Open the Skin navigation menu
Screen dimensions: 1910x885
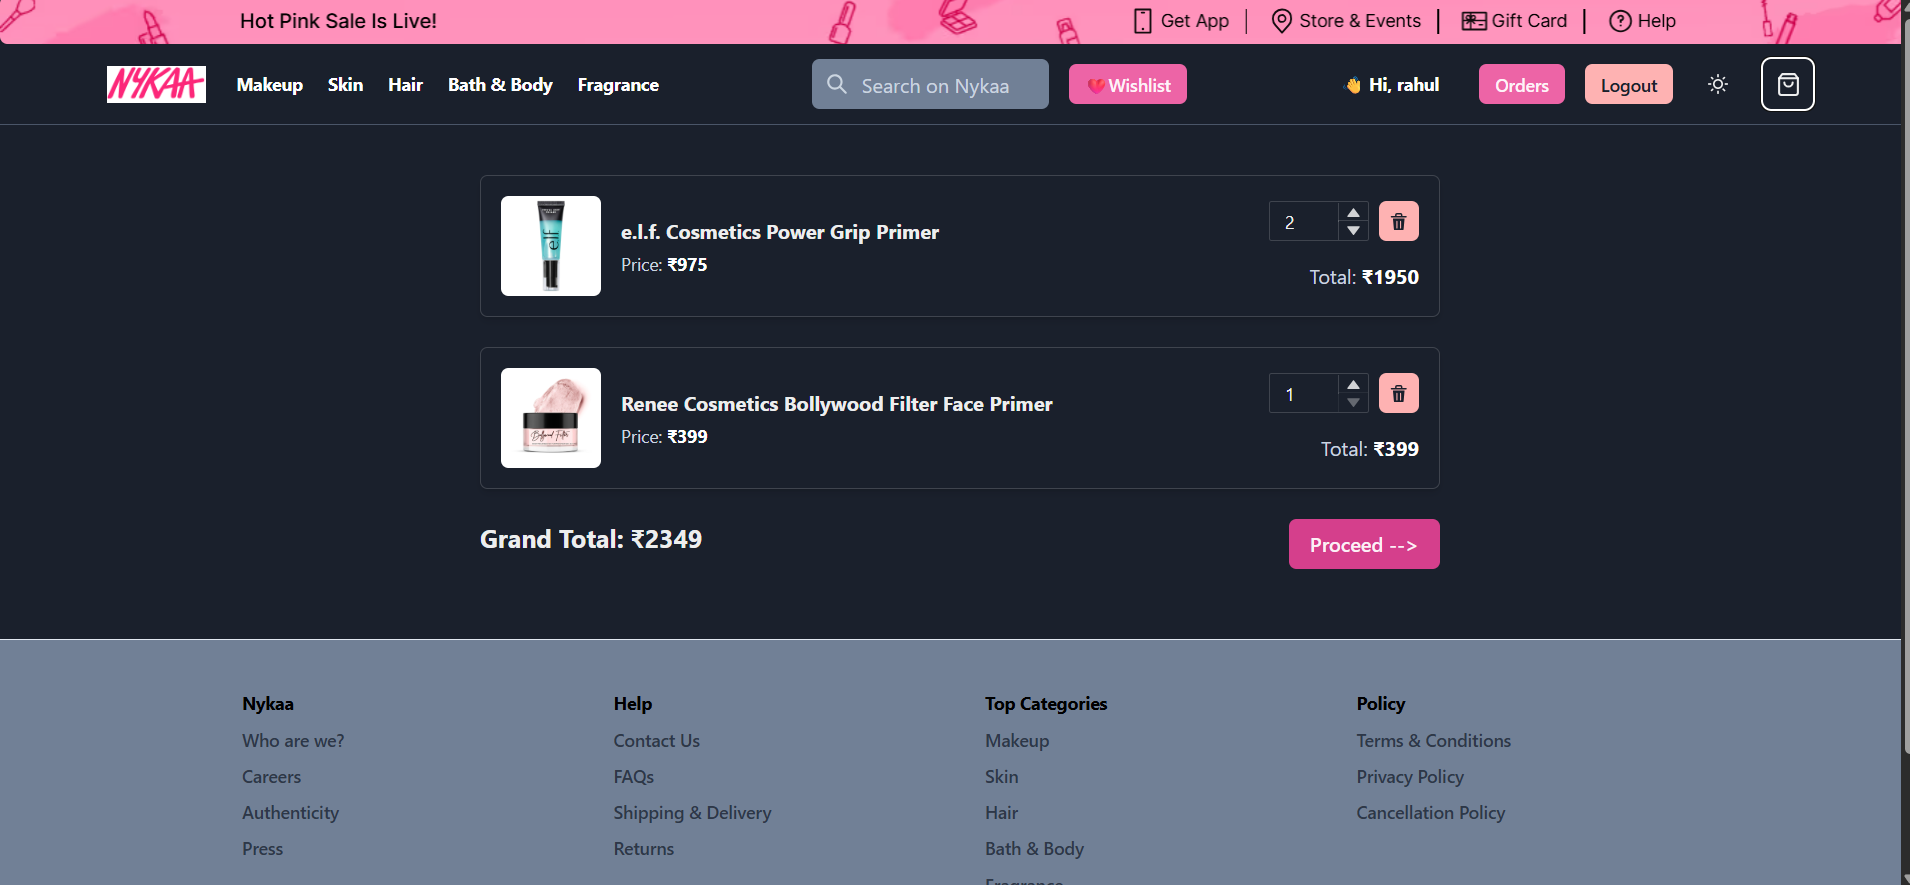[x=345, y=85]
